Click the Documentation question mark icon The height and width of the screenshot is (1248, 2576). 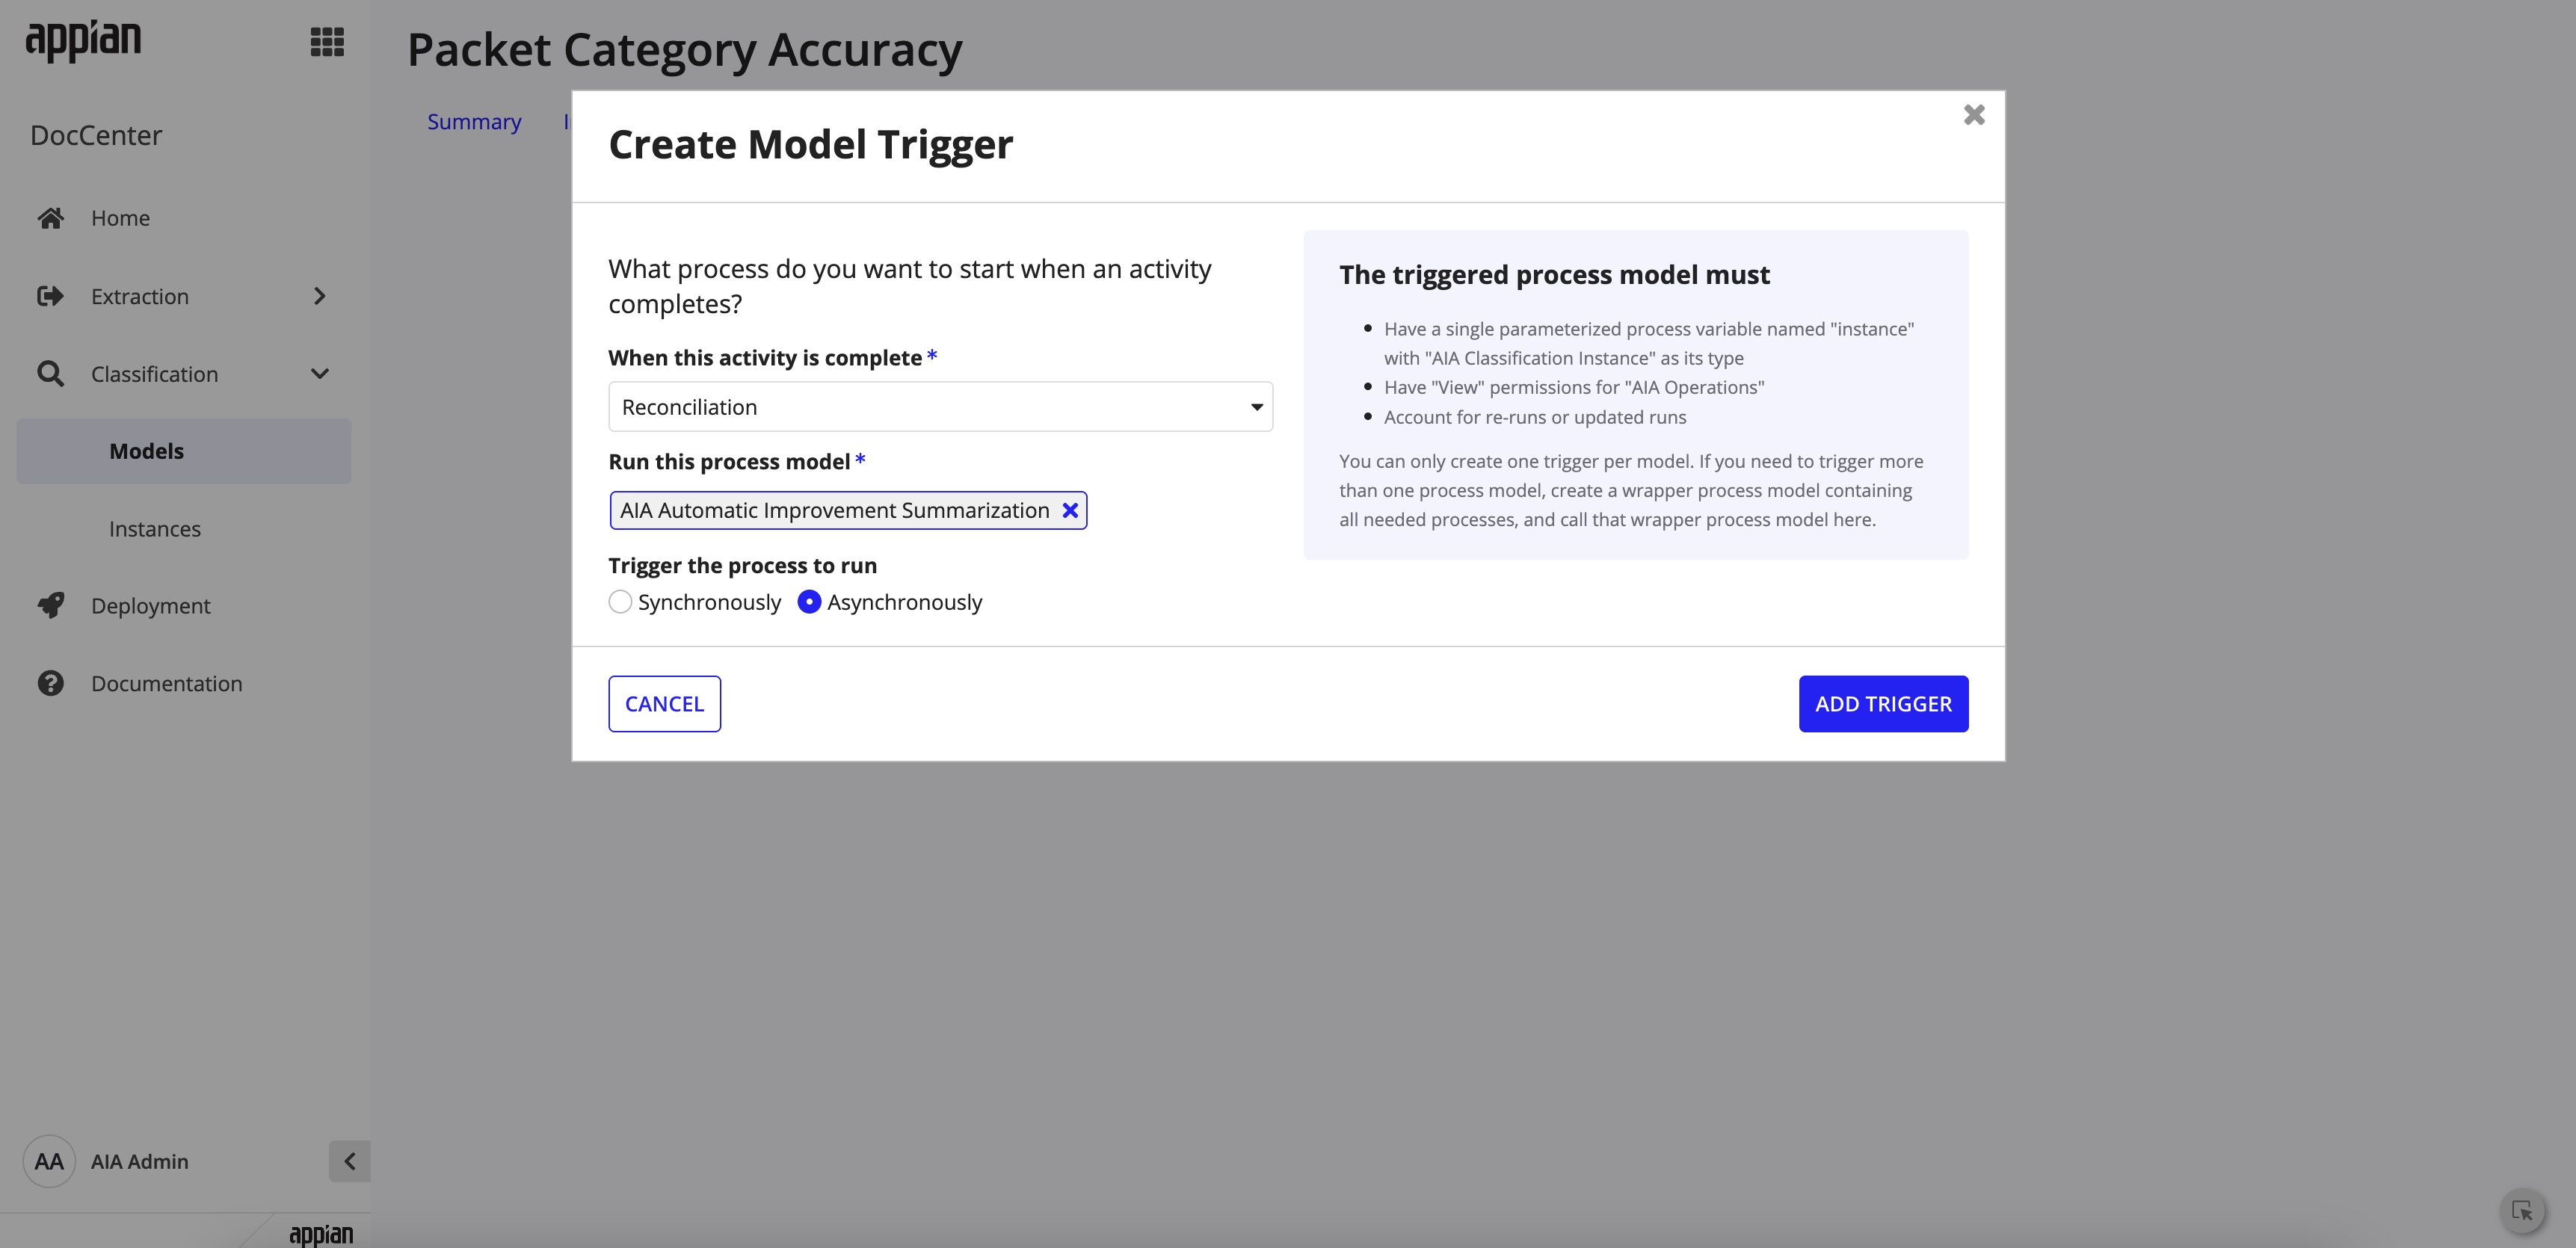[x=51, y=684]
